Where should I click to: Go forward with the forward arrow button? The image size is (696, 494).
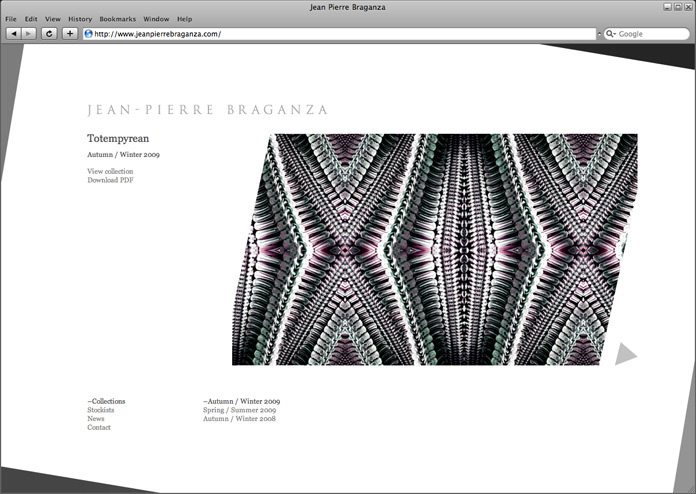29,34
